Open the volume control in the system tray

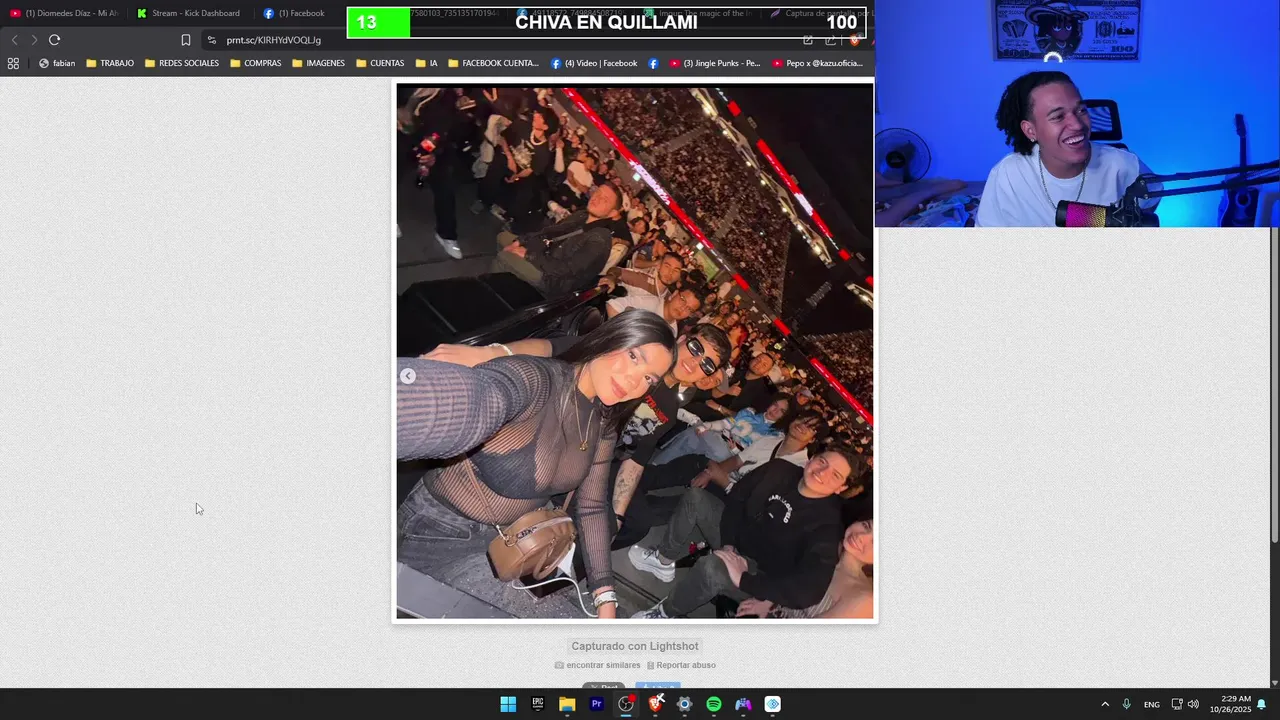point(1193,704)
